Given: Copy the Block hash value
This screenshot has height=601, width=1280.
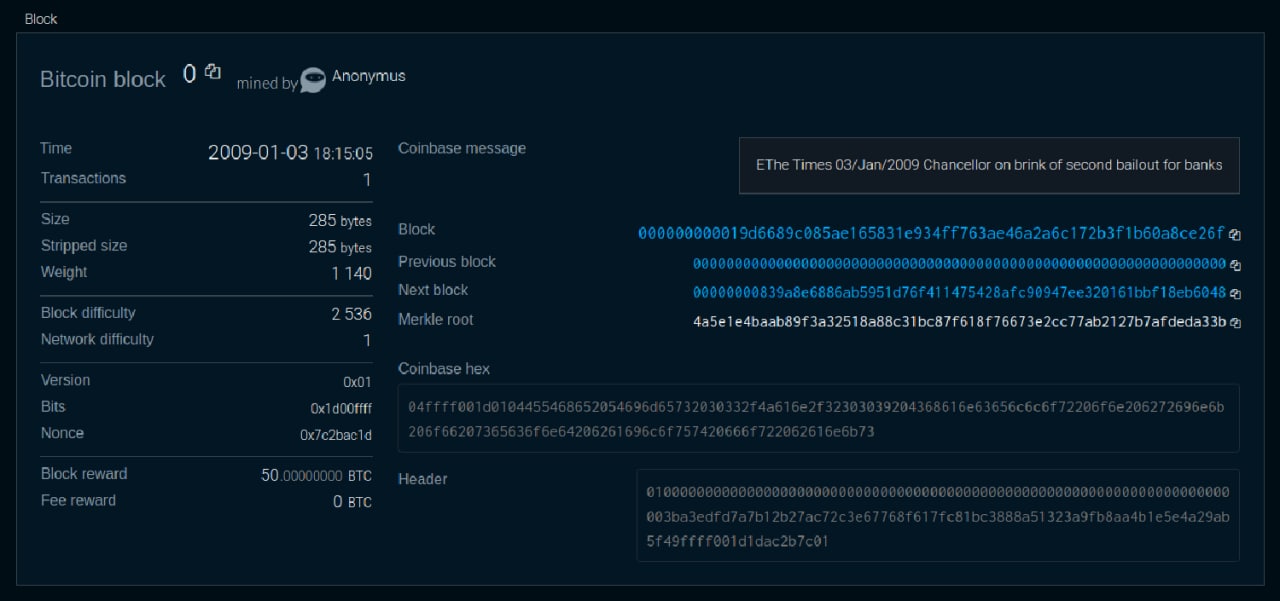Looking at the screenshot, I should pyautogui.click(x=1235, y=235).
